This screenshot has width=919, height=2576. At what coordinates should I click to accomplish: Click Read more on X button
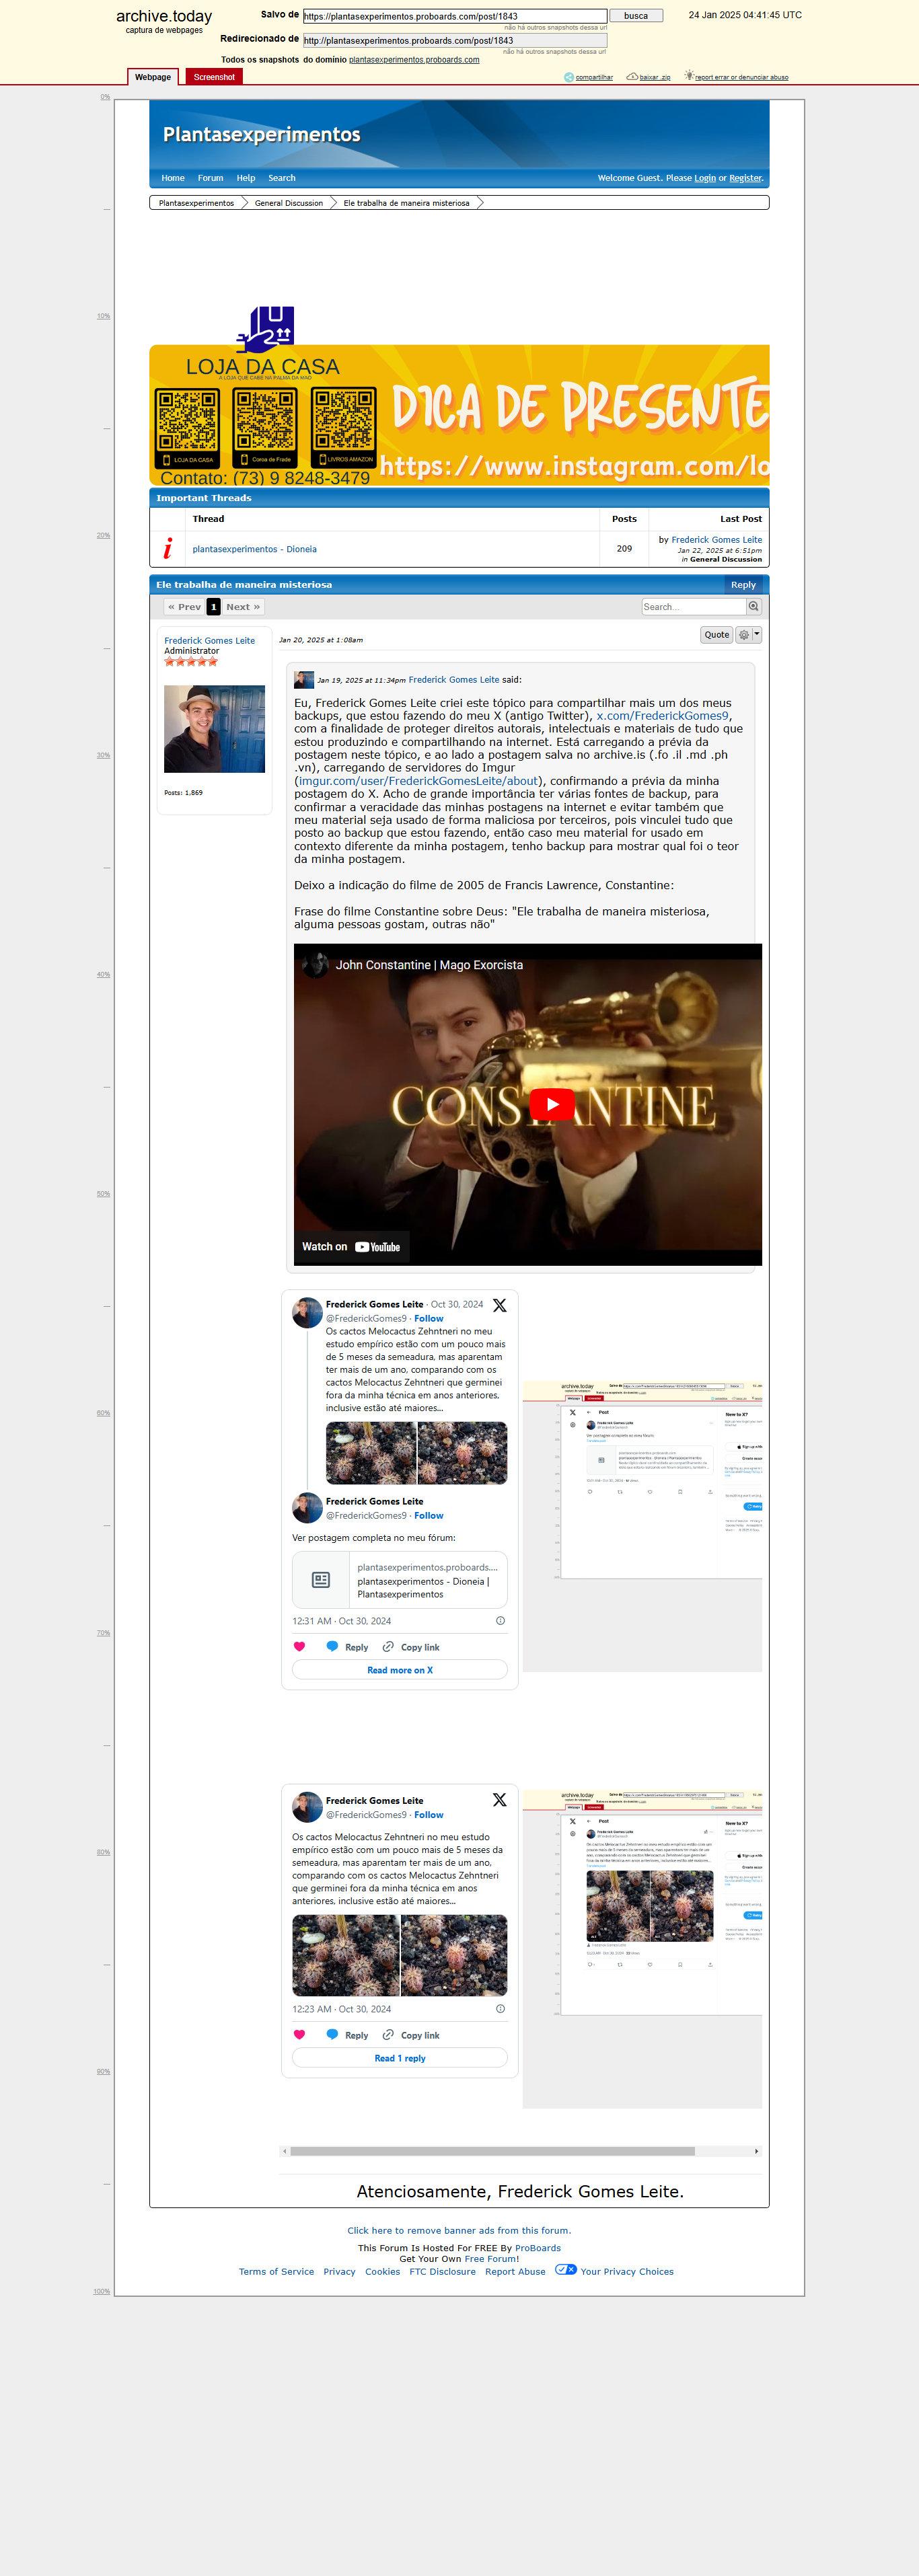pyautogui.click(x=400, y=1670)
